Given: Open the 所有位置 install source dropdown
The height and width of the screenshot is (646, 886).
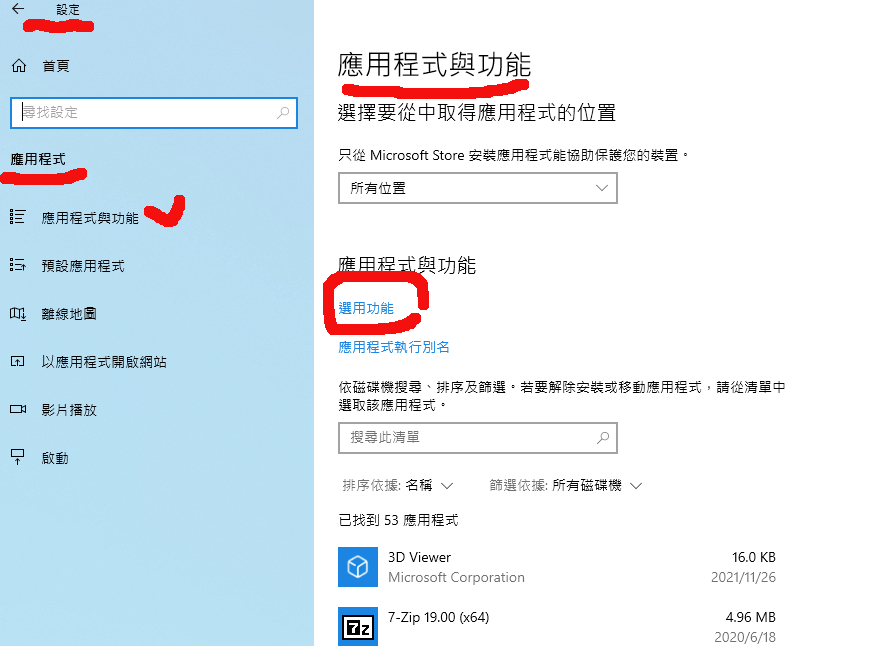Looking at the screenshot, I should pos(477,188).
